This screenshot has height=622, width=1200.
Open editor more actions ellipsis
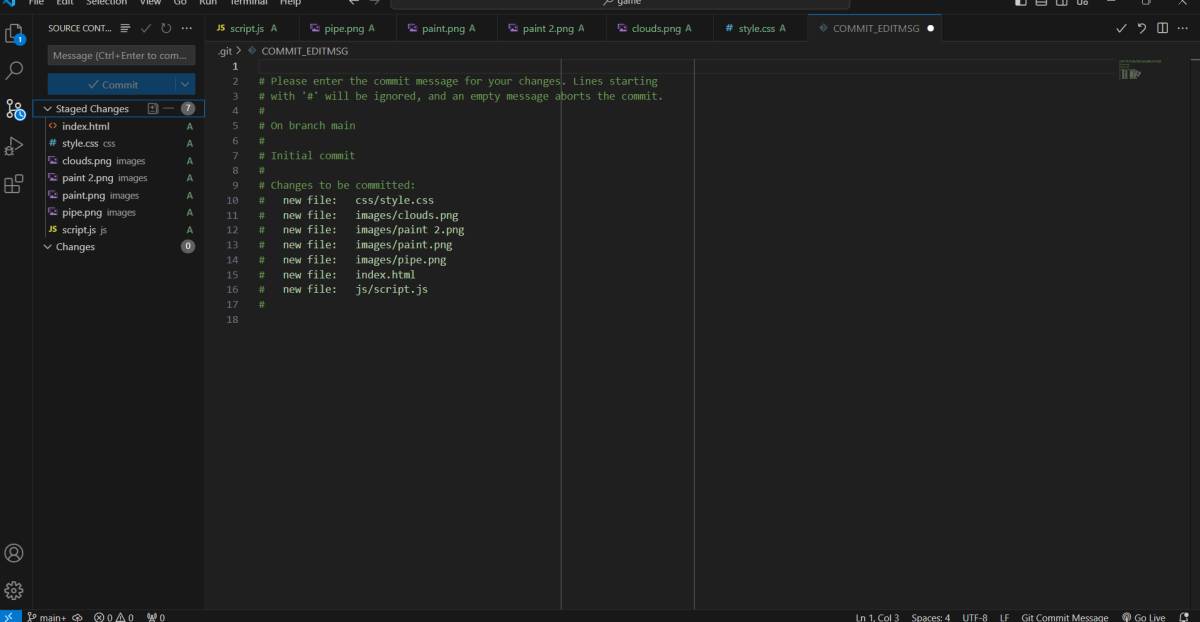[1183, 28]
